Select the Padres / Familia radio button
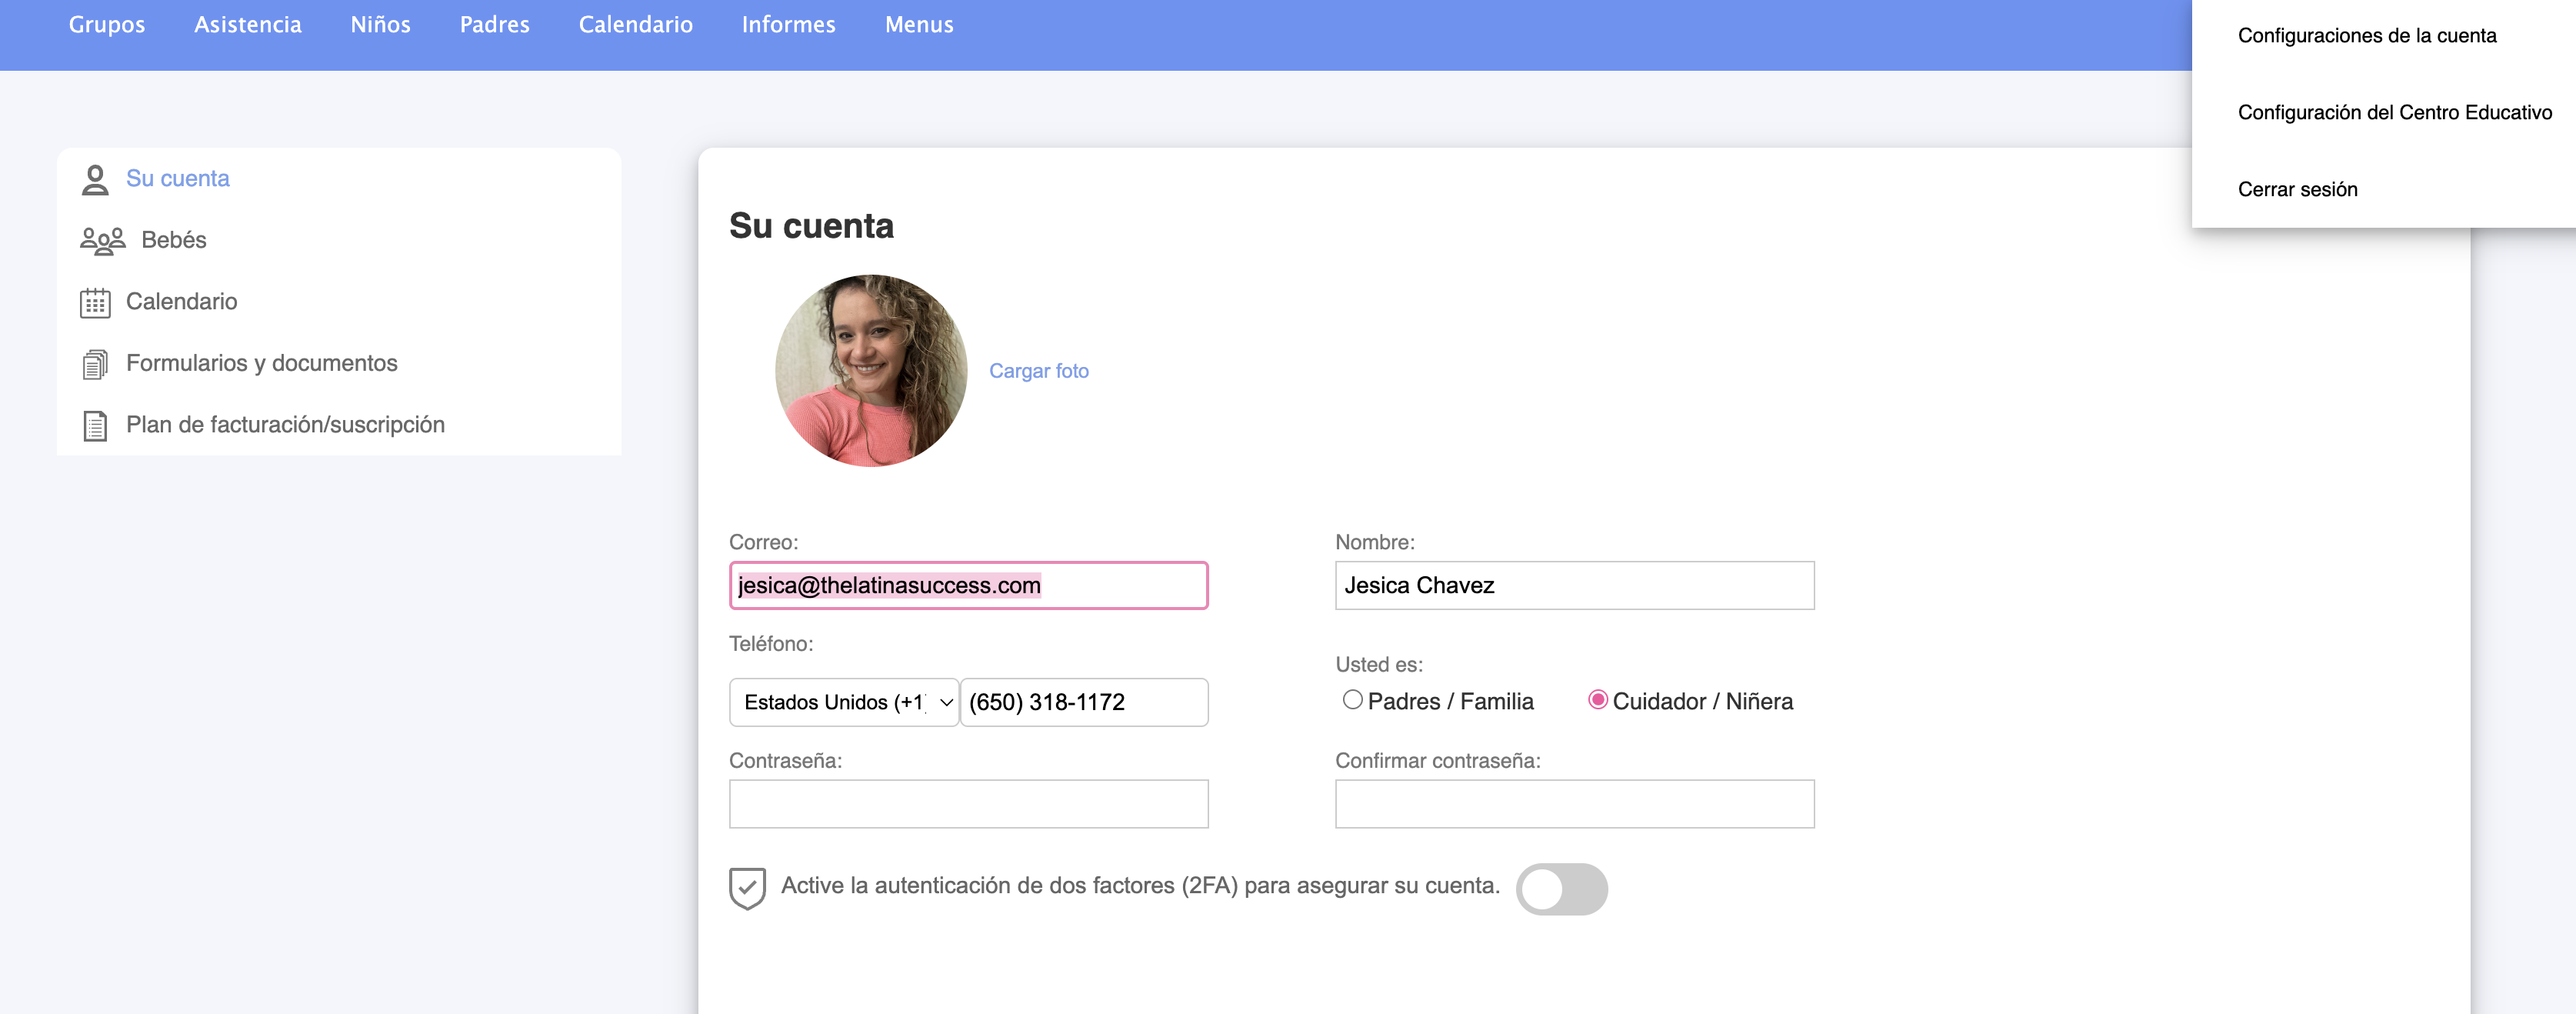This screenshot has width=2576, height=1014. [x=1352, y=700]
